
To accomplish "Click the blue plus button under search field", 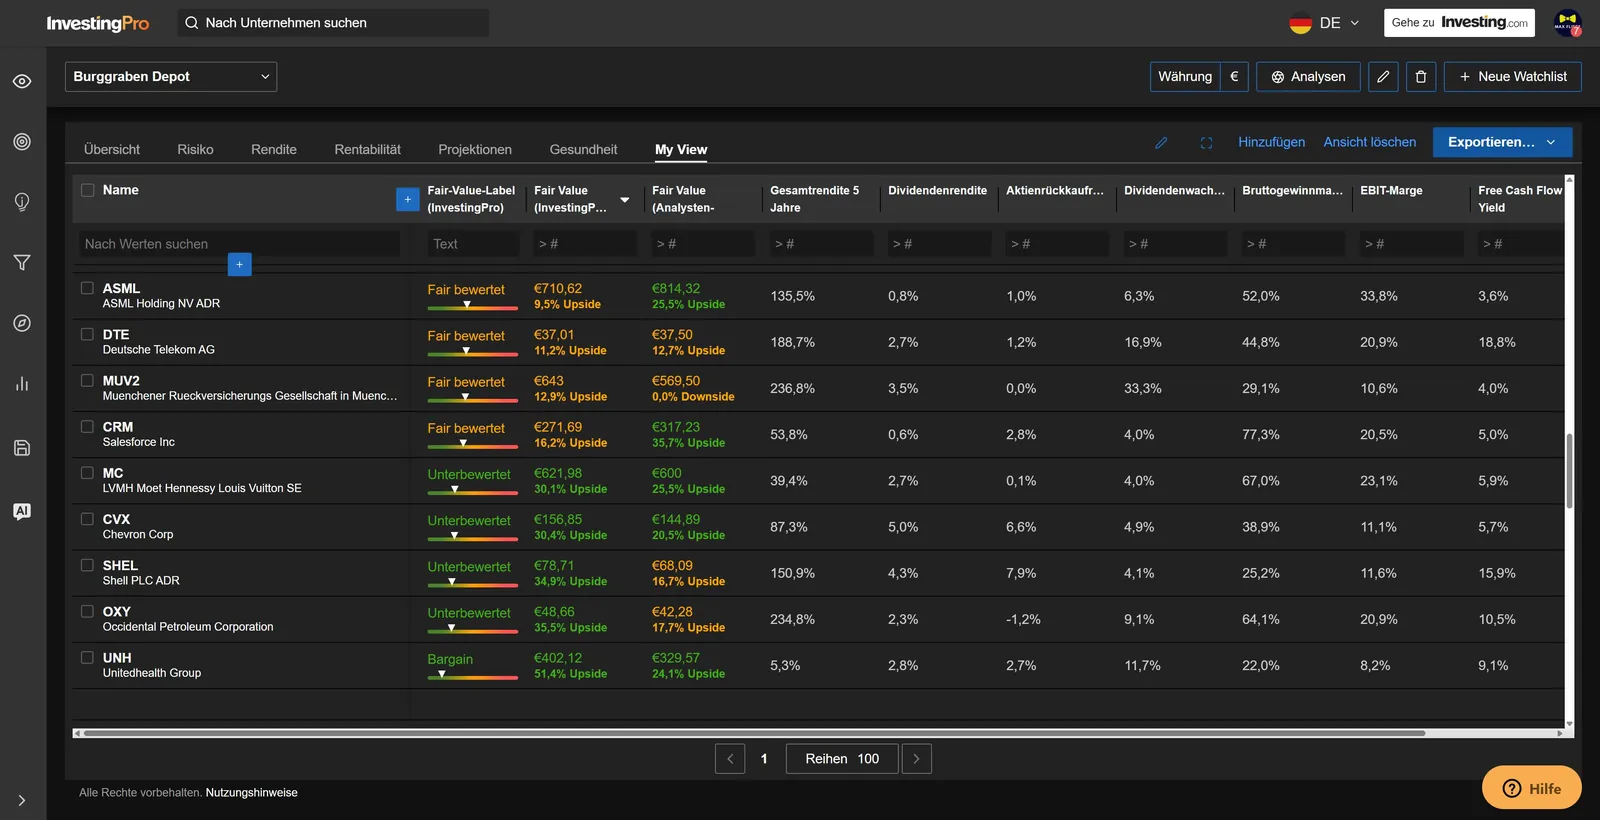I will 240,264.
